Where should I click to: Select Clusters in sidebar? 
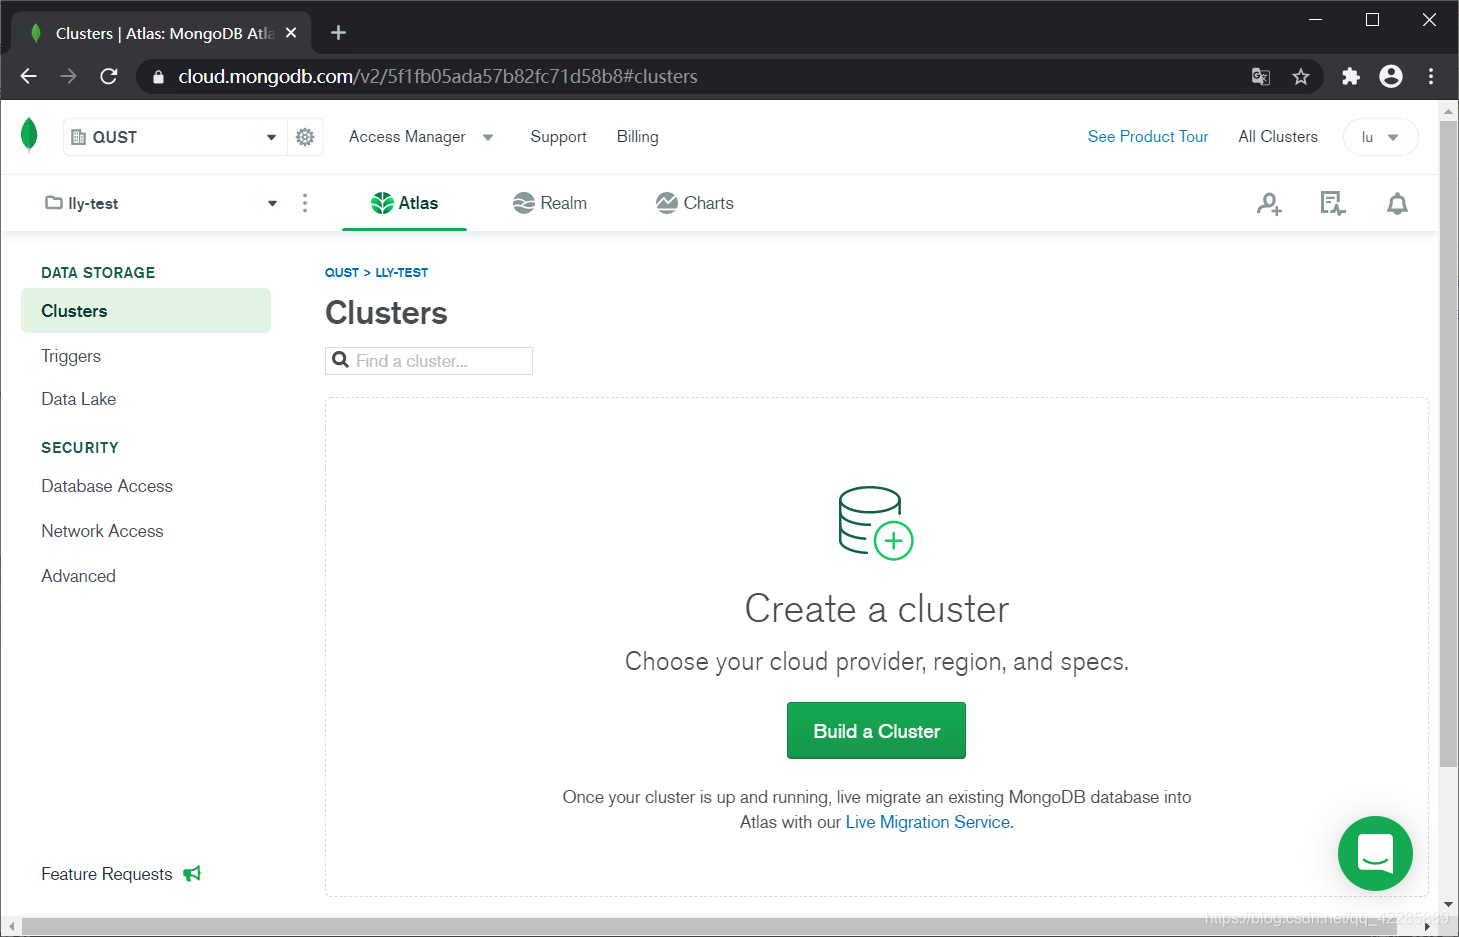[x=146, y=311]
